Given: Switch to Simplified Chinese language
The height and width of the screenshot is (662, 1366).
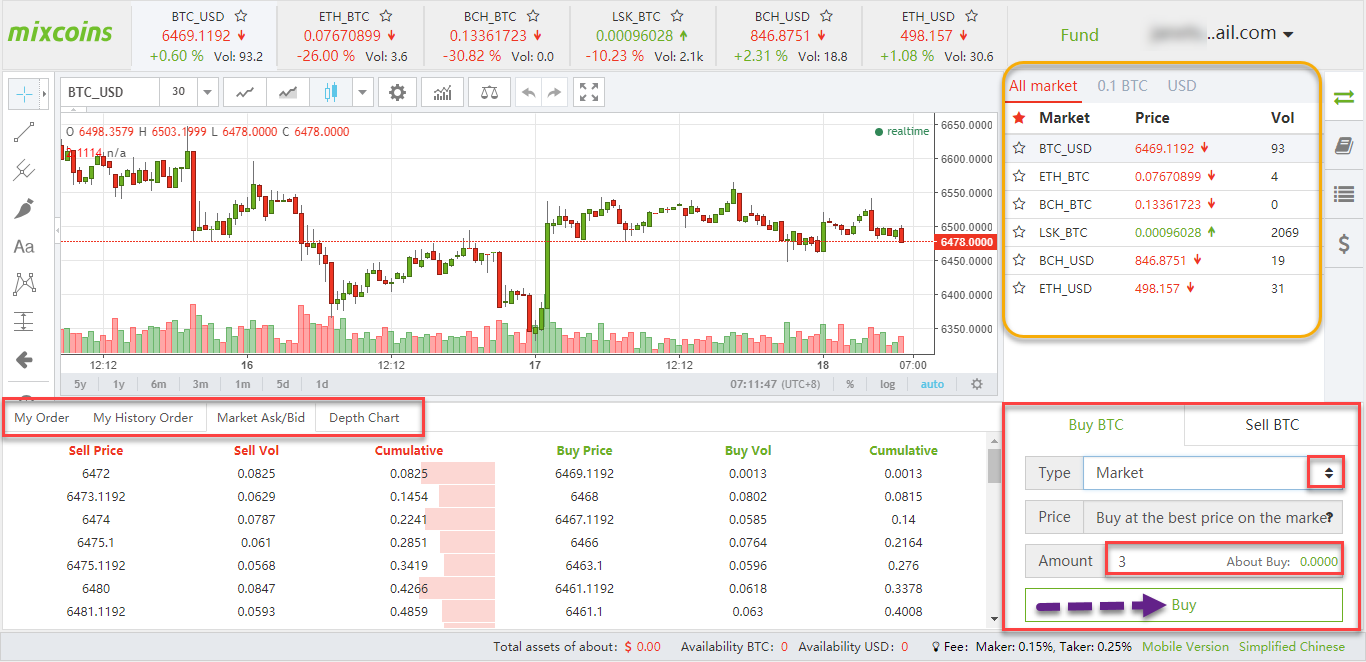Looking at the screenshot, I should pos(1292,646).
